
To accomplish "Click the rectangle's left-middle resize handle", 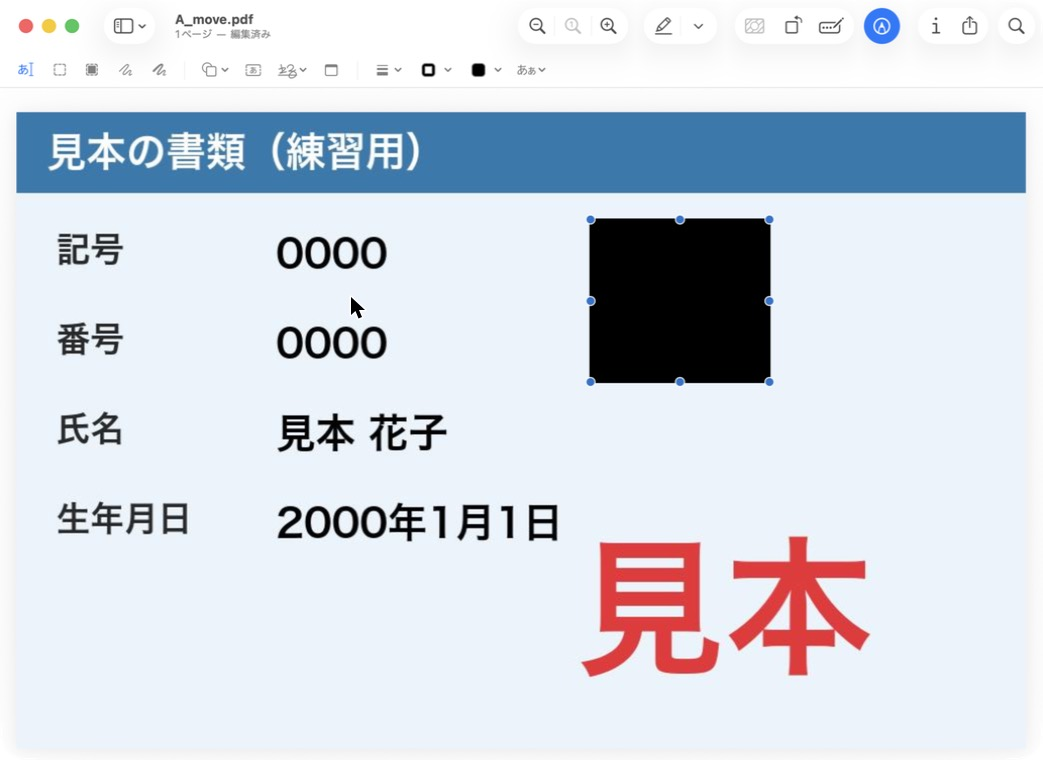I will pyautogui.click(x=590, y=301).
